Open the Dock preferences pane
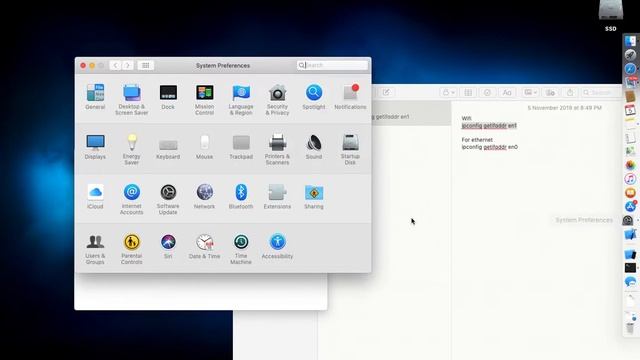640x360 pixels. pos(168,97)
